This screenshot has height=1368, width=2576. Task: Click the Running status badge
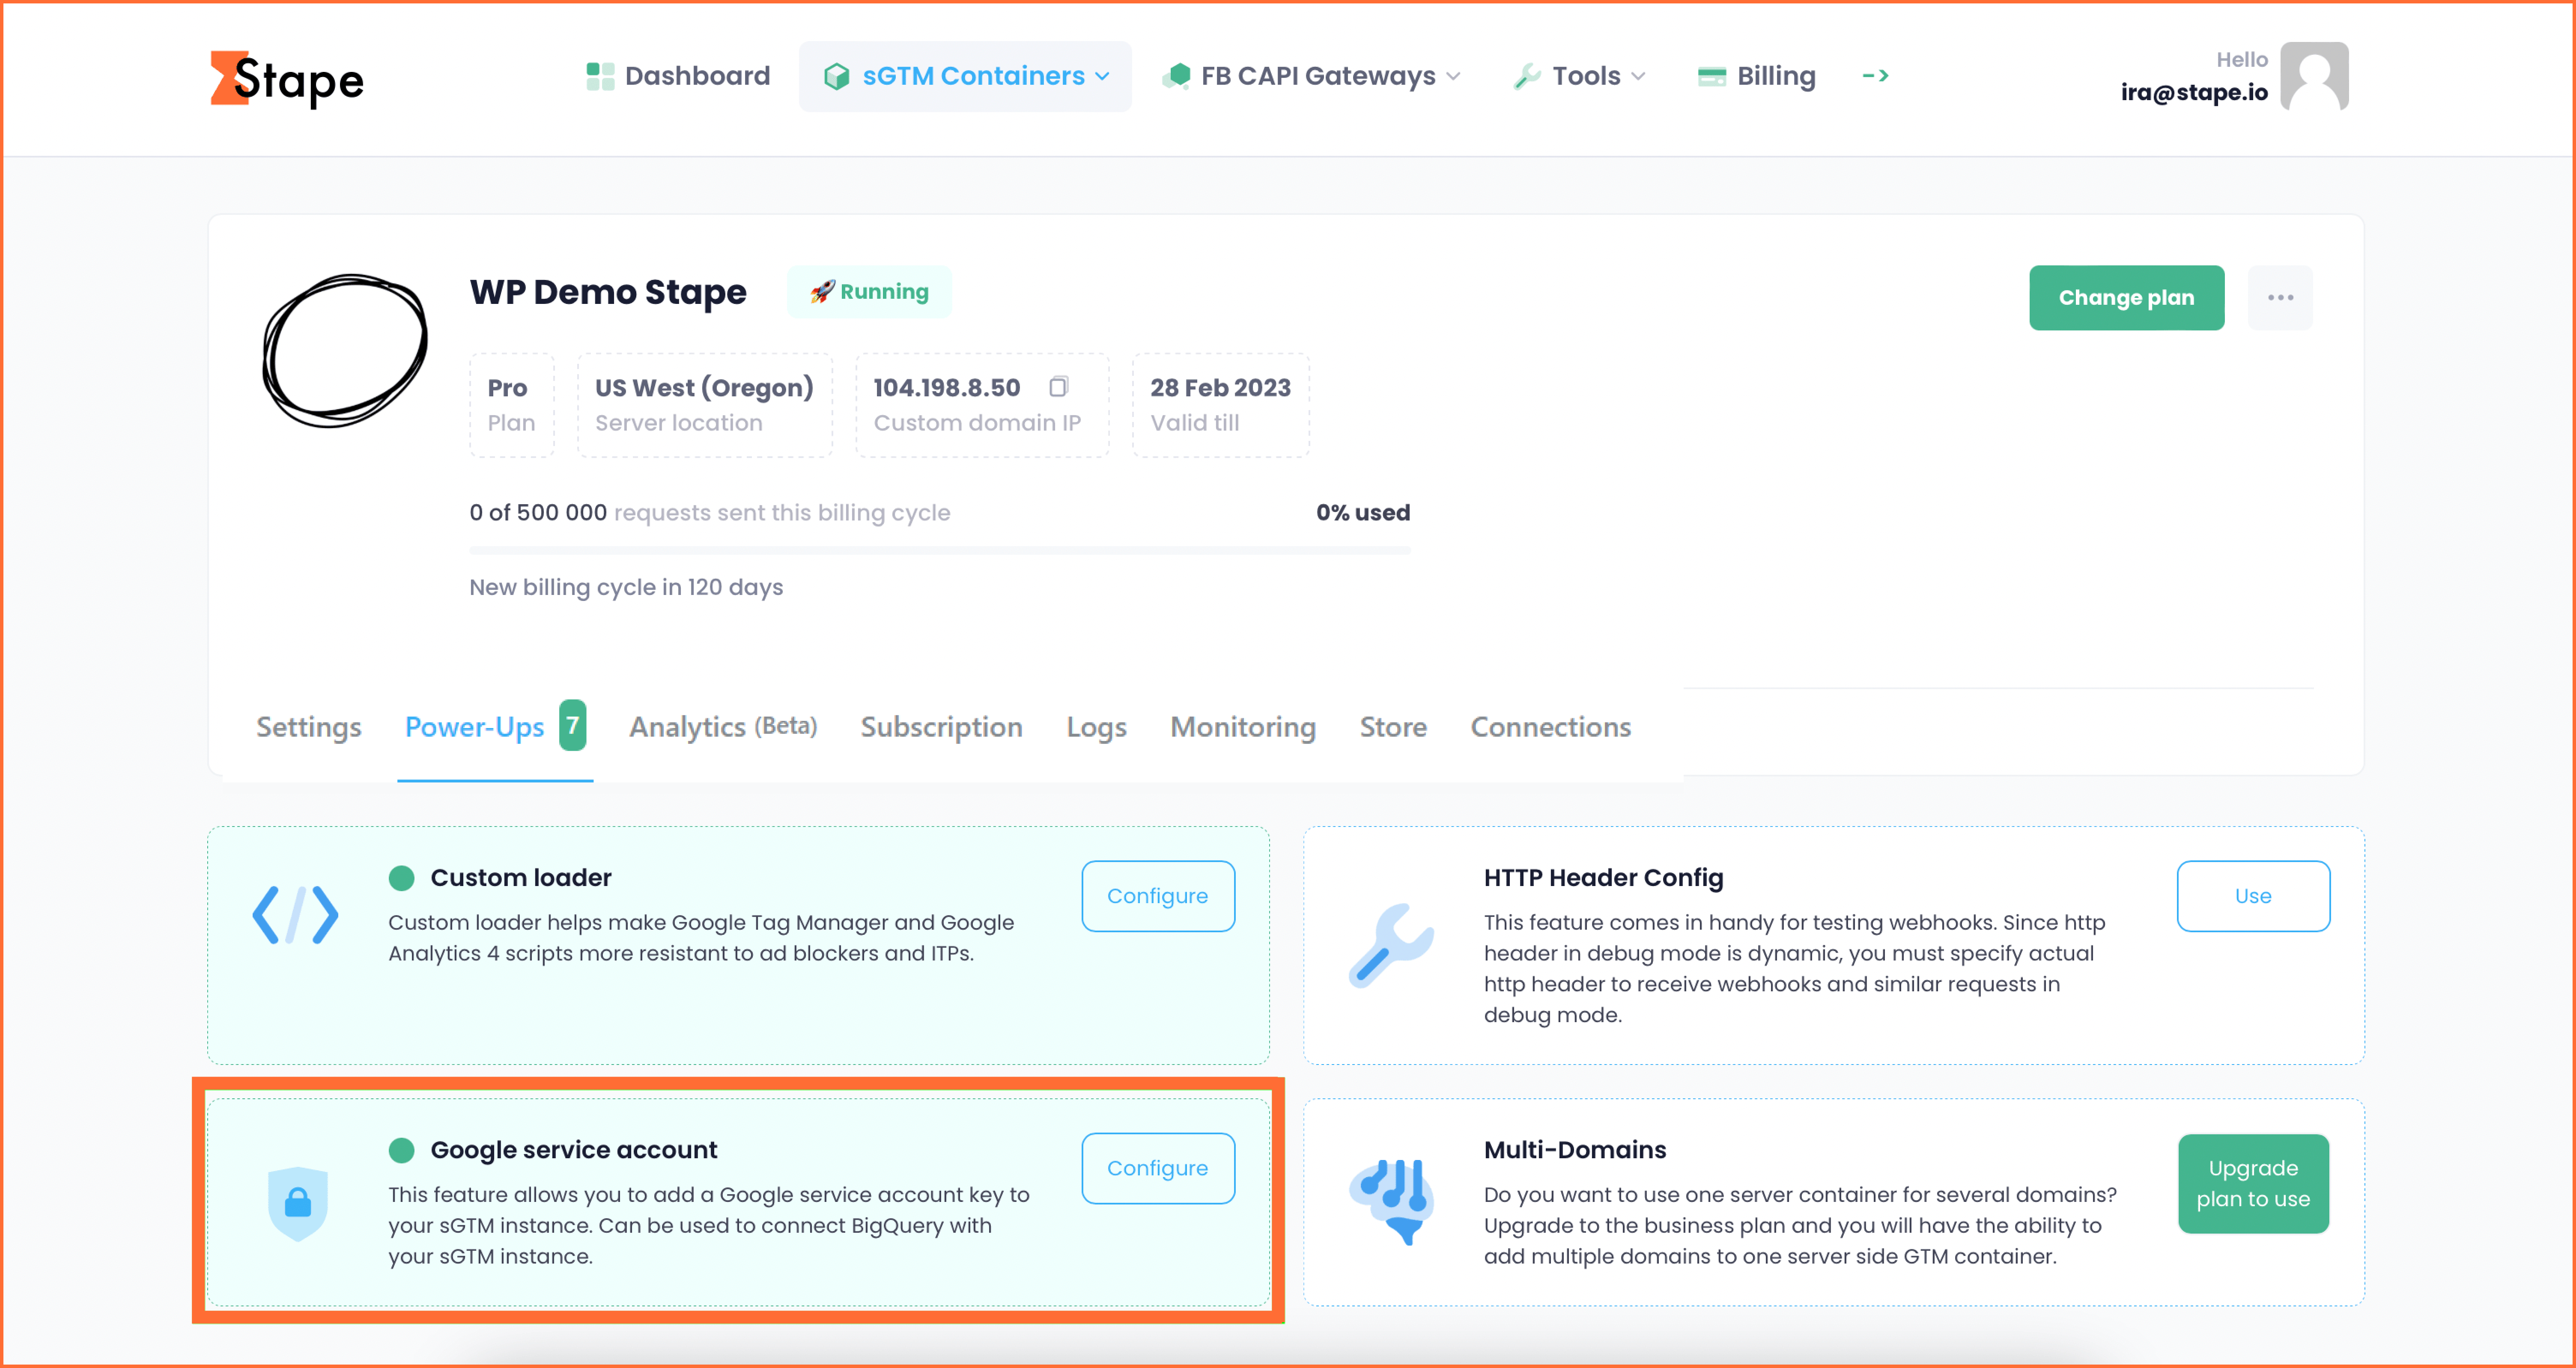(x=869, y=292)
